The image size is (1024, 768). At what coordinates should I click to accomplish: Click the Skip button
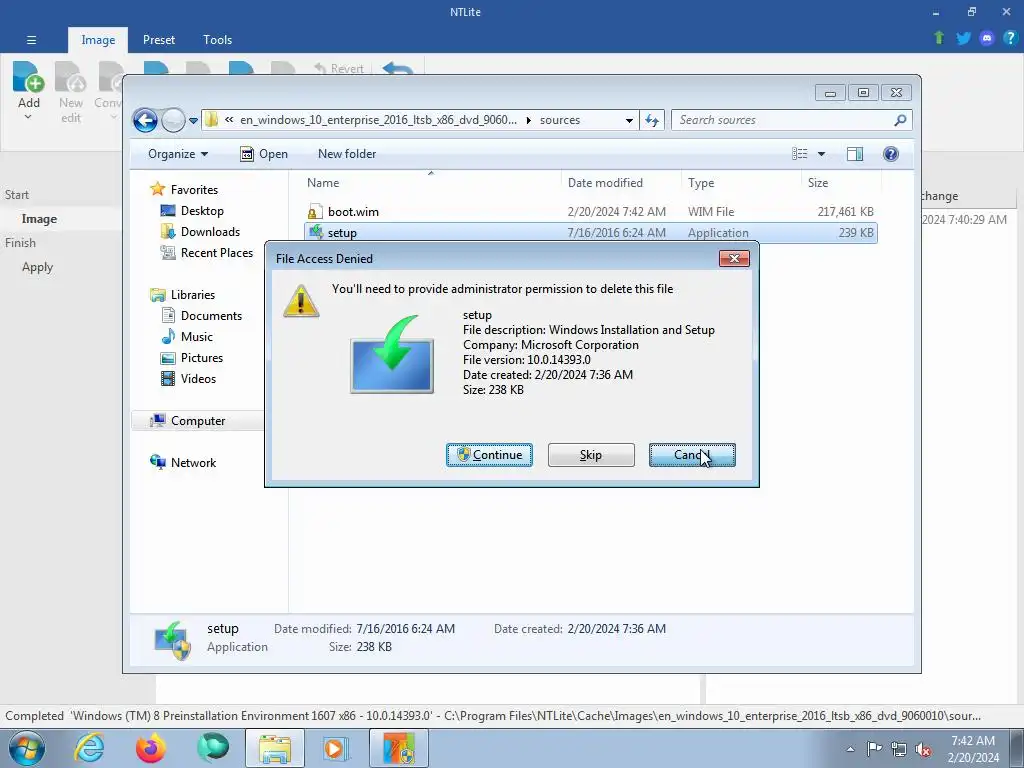click(591, 455)
